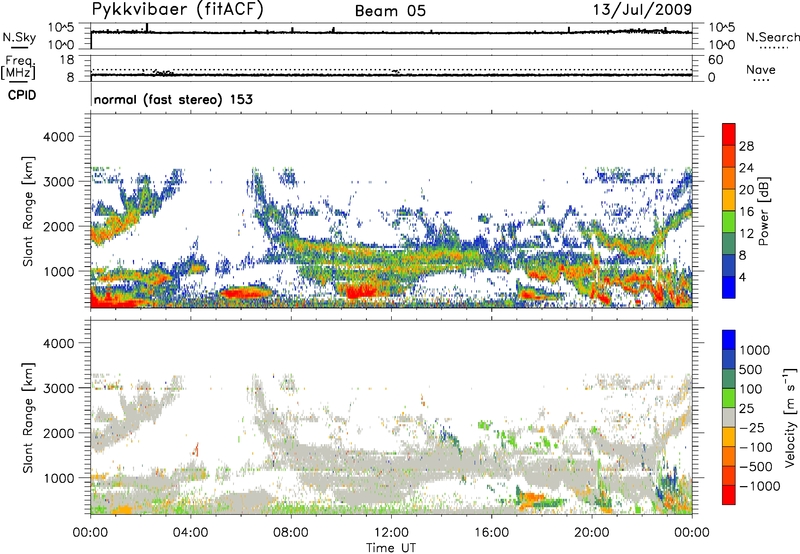Select the Slant Range label of power panel
Screen dimensions: 800x554
(x=28, y=211)
